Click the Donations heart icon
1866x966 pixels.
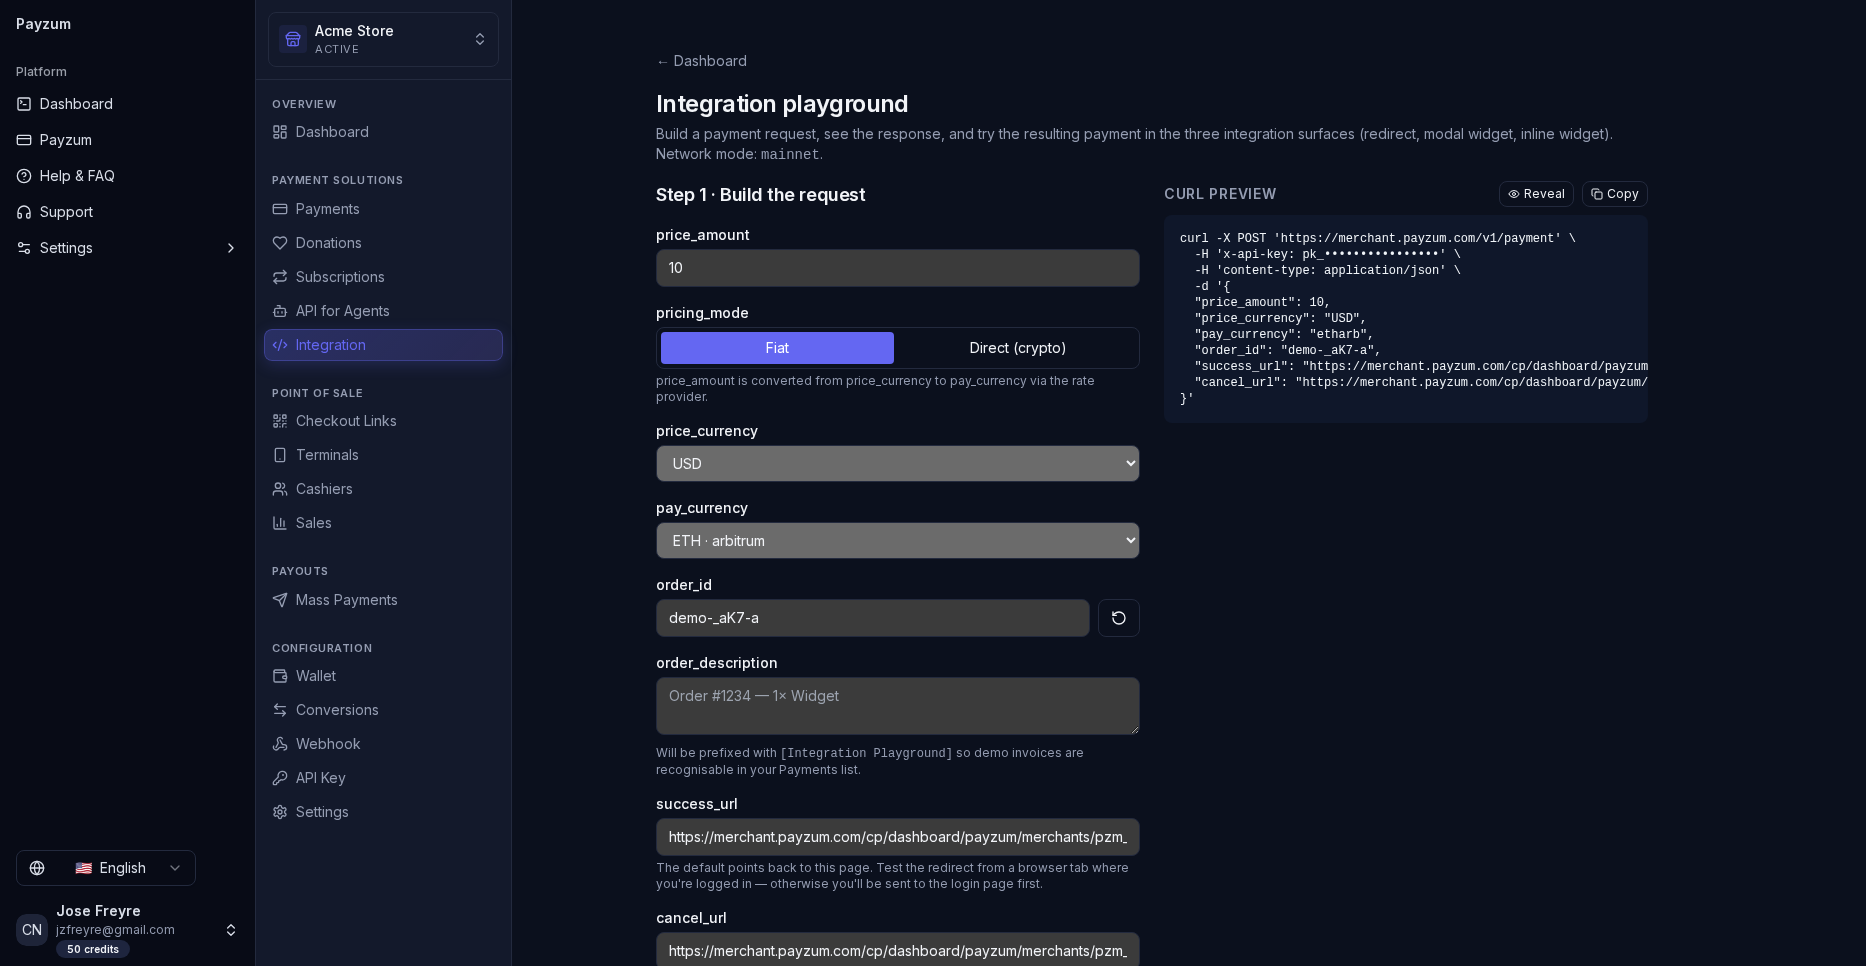(x=280, y=243)
